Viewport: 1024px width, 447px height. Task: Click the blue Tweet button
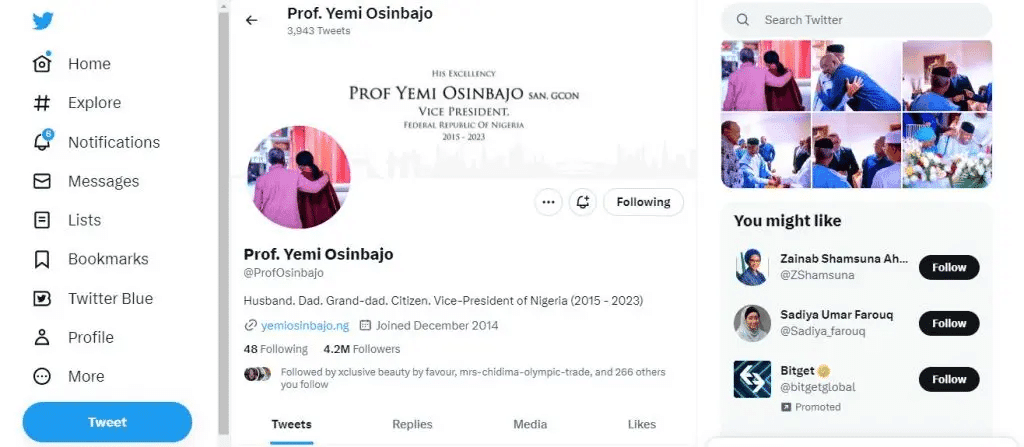[107, 422]
